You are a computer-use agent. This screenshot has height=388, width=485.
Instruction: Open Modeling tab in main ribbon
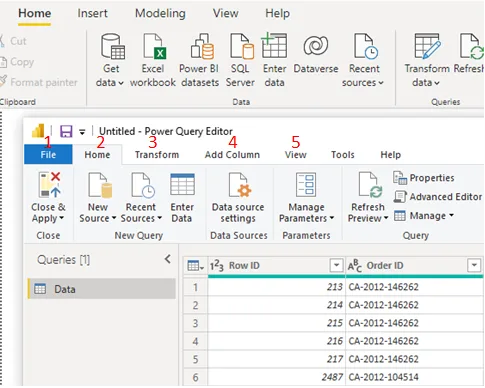(160, 13)
